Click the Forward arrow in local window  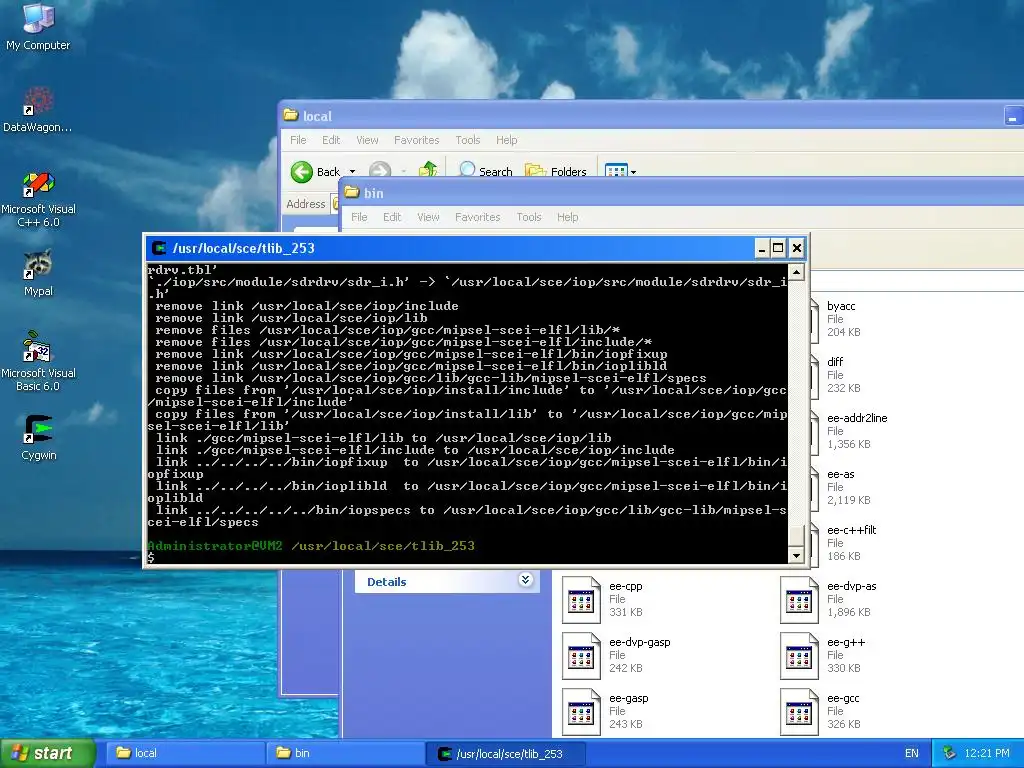click(380, 170)
